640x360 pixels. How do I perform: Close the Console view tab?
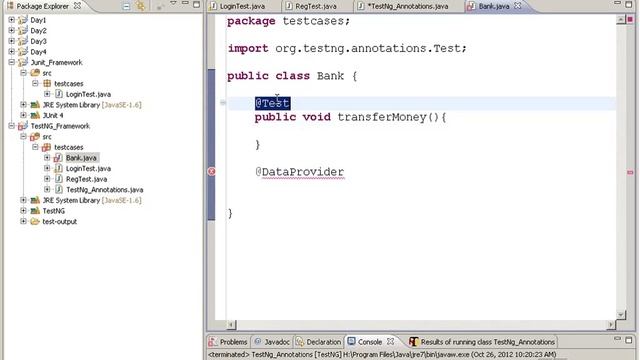[391, 342]
